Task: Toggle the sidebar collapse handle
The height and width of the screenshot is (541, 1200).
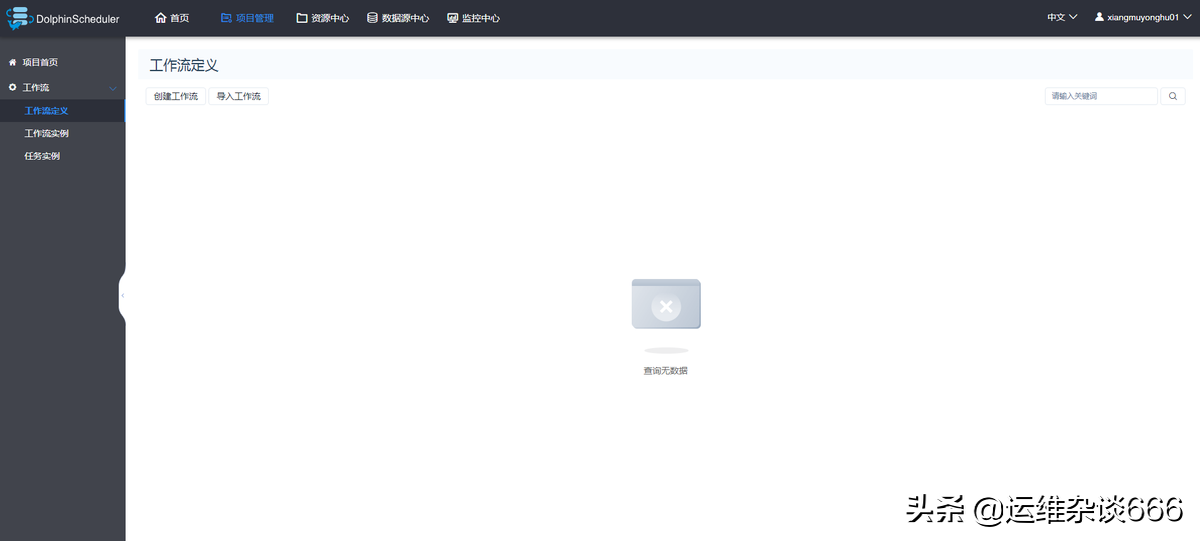Action: (122, 296)
